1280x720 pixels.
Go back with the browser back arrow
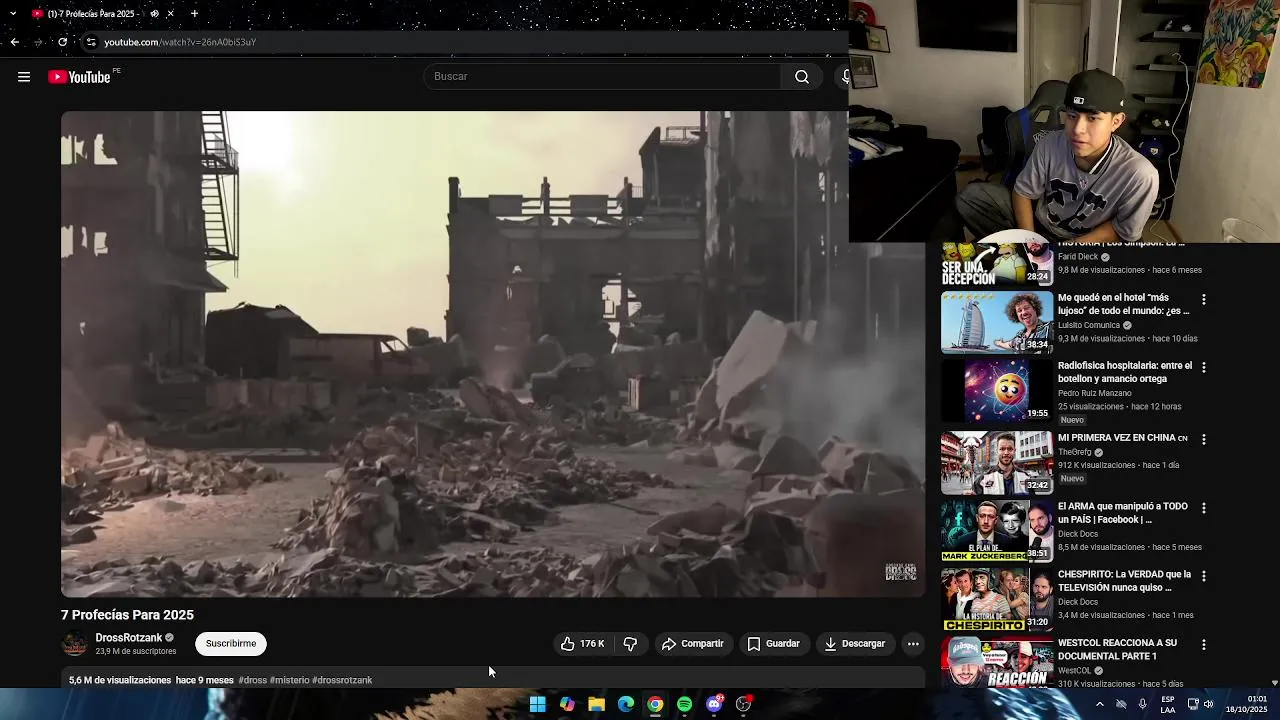(14, 42)
